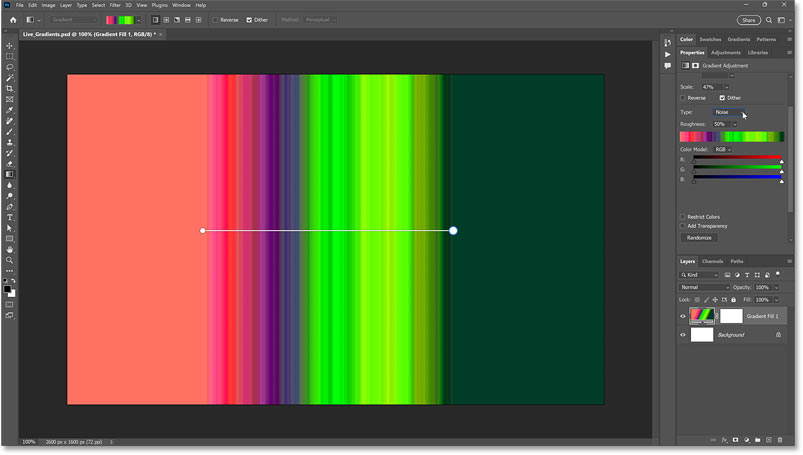Click the Share button
Screen dimensions: 803x455
[x=748, y=19]
